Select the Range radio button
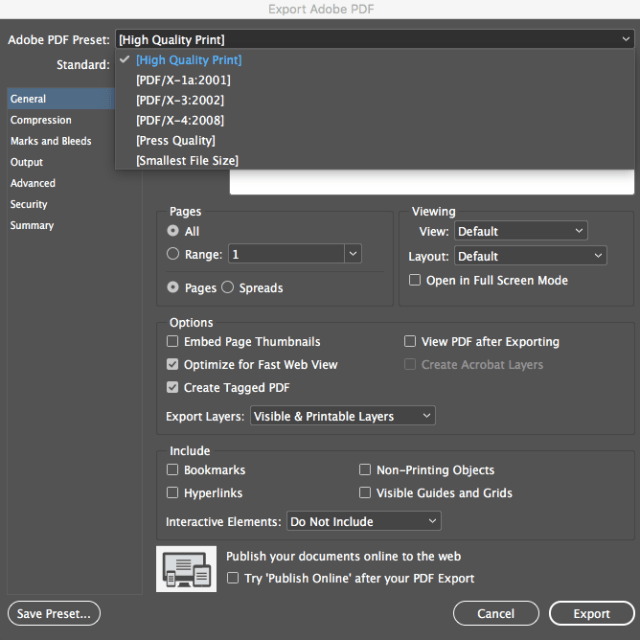Image resolution: width=640 pixels, height=640 pixels. 173,254
